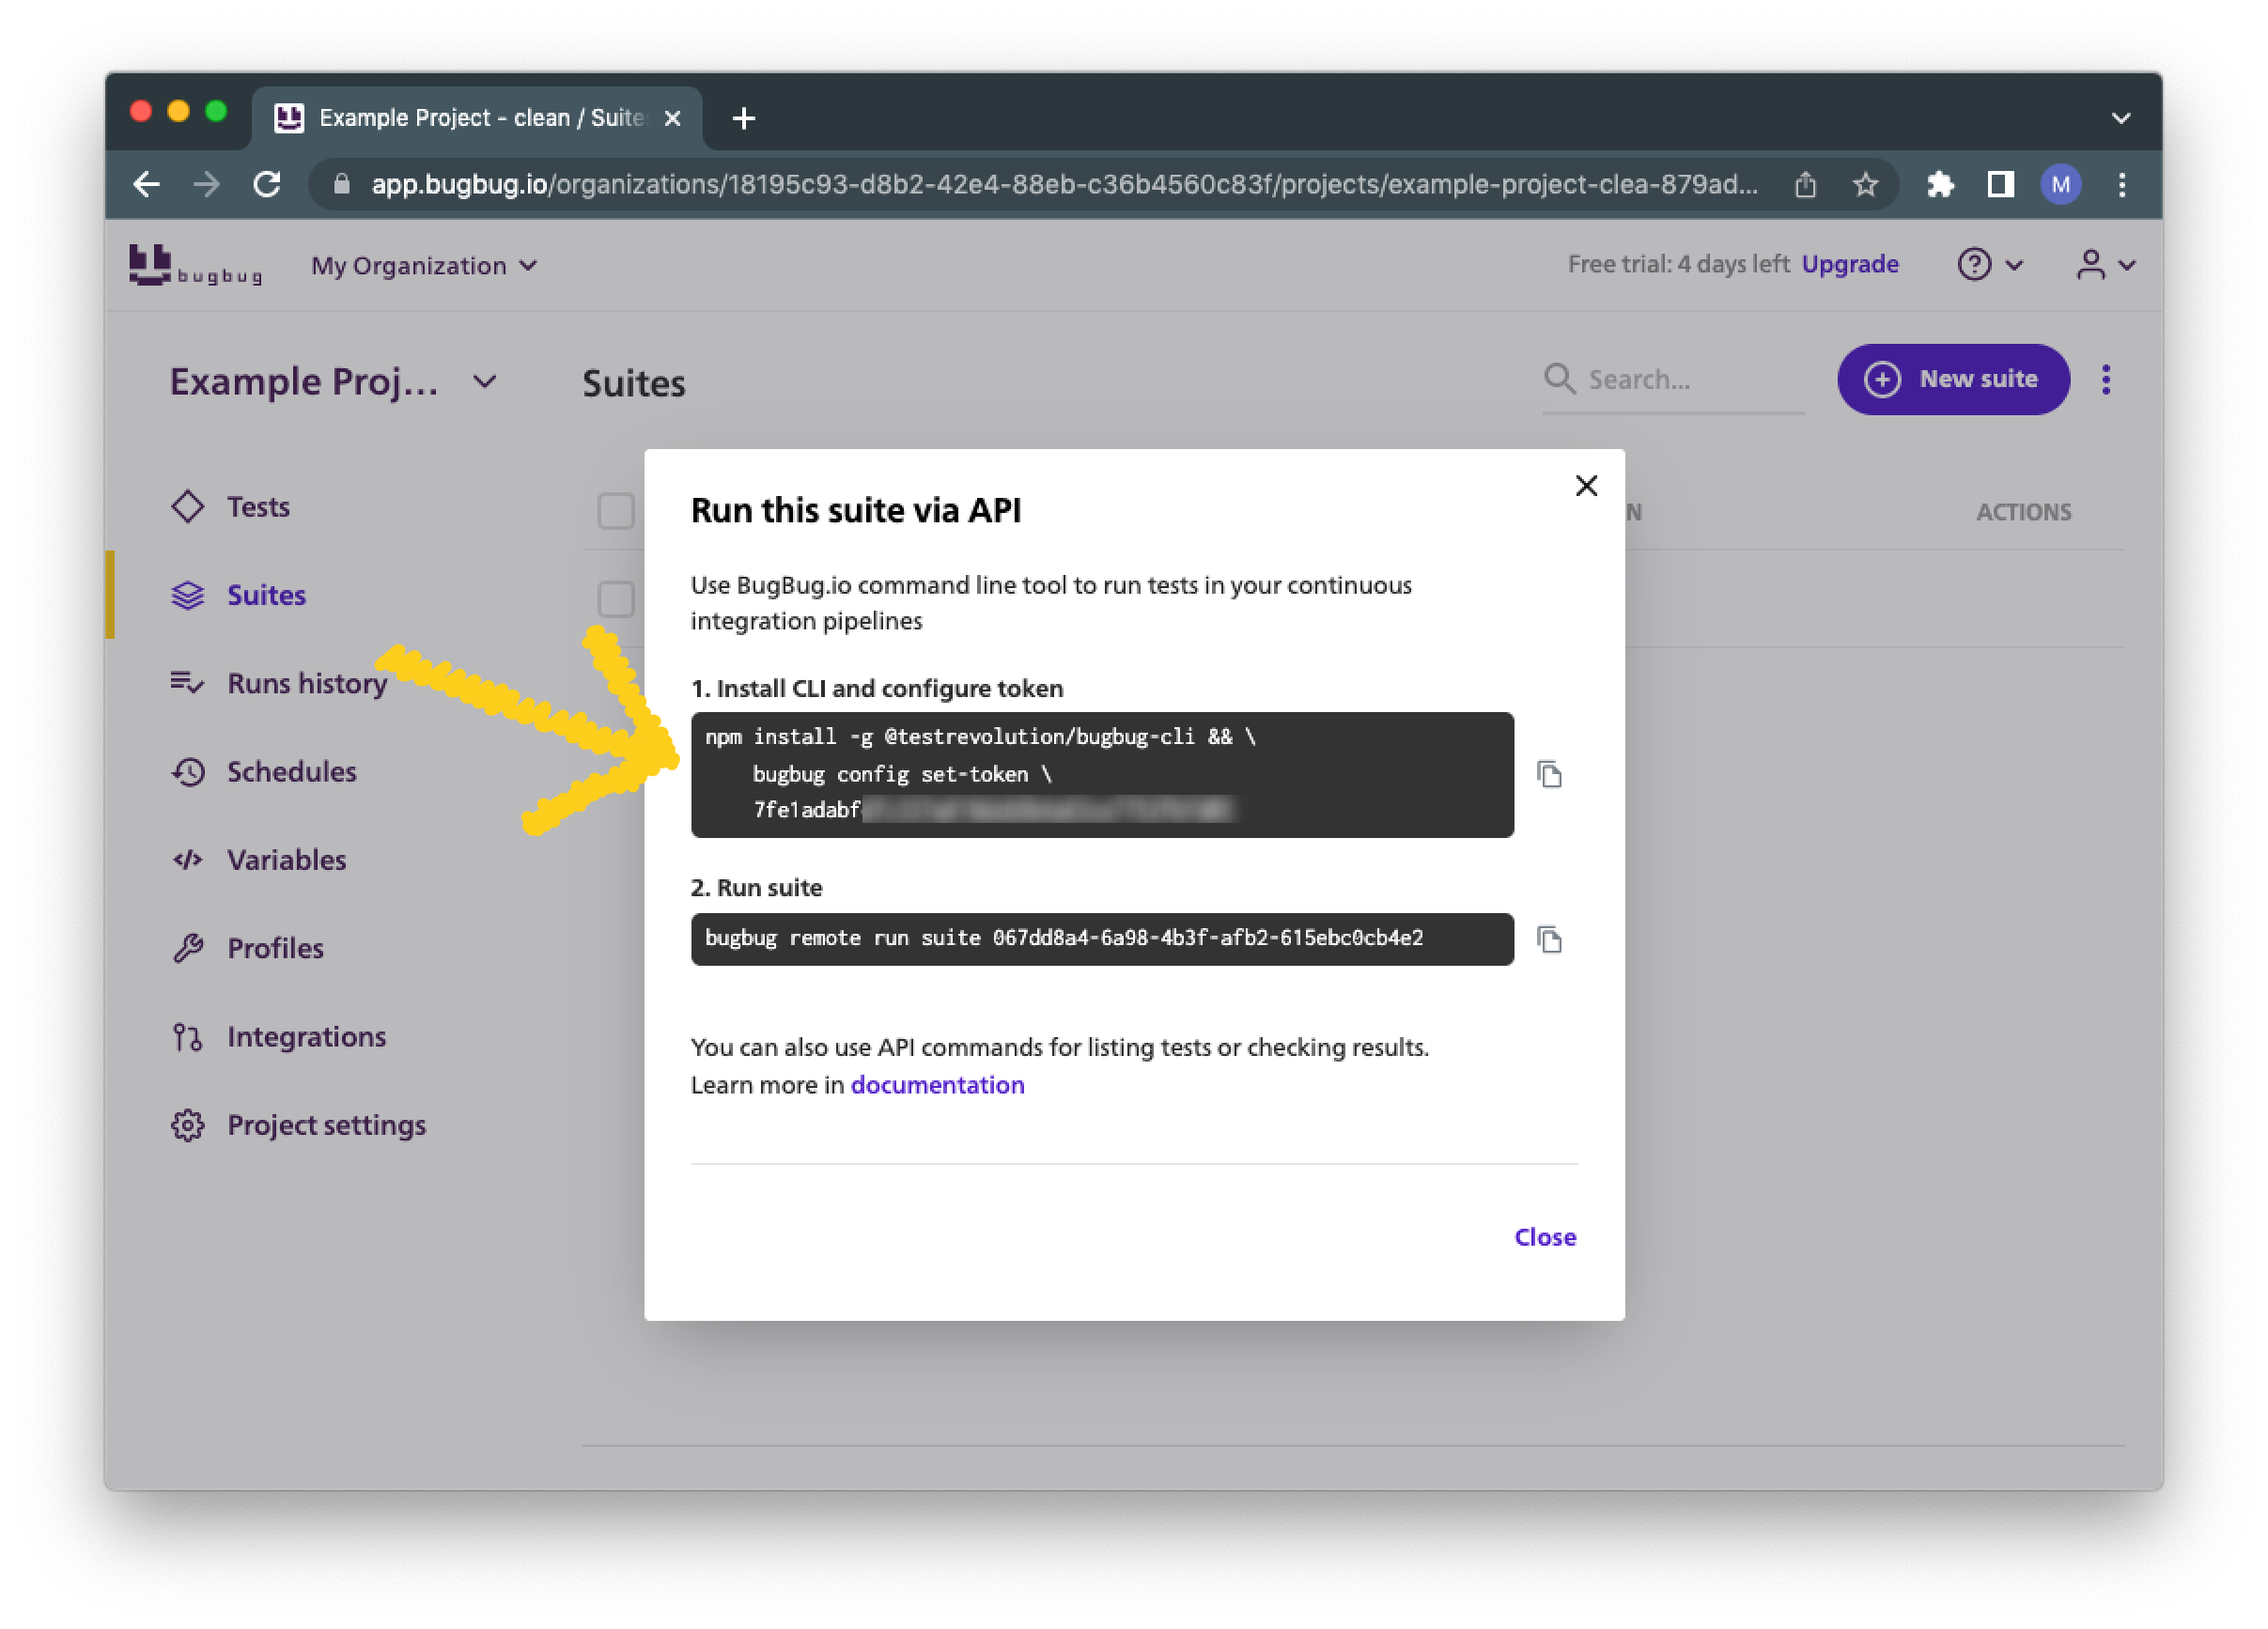Click the suite ID in run command
The height and width of the screenshot is (1629, 2268).
(1207, 938)
